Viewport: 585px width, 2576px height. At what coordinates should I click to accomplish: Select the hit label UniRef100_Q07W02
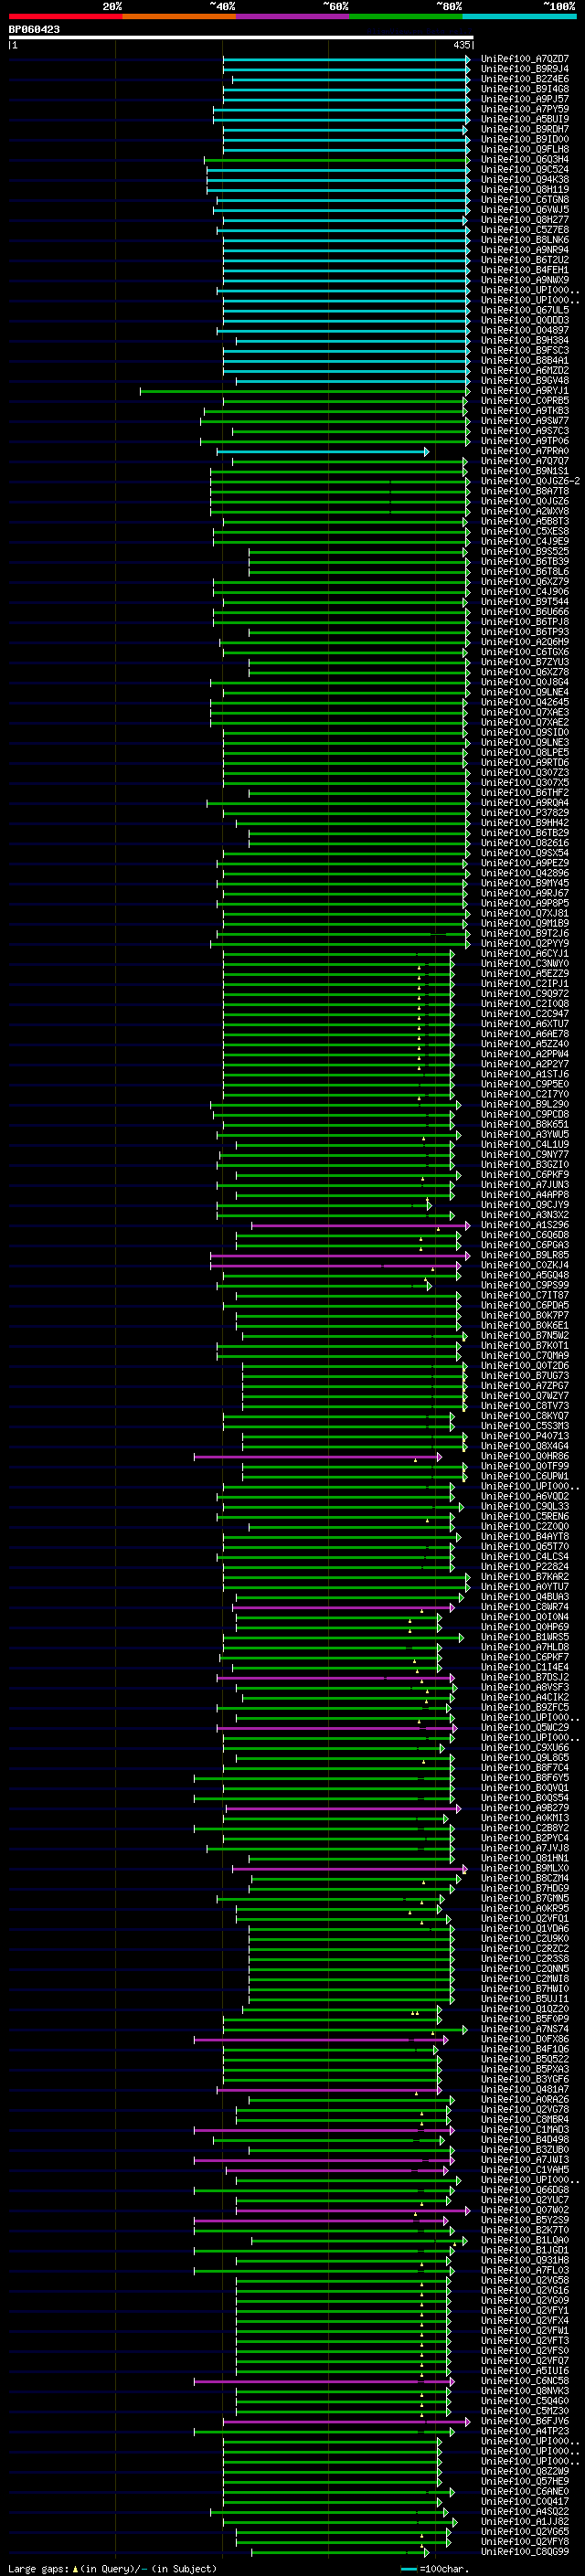pyautogui.click(x=524, y=2210)
